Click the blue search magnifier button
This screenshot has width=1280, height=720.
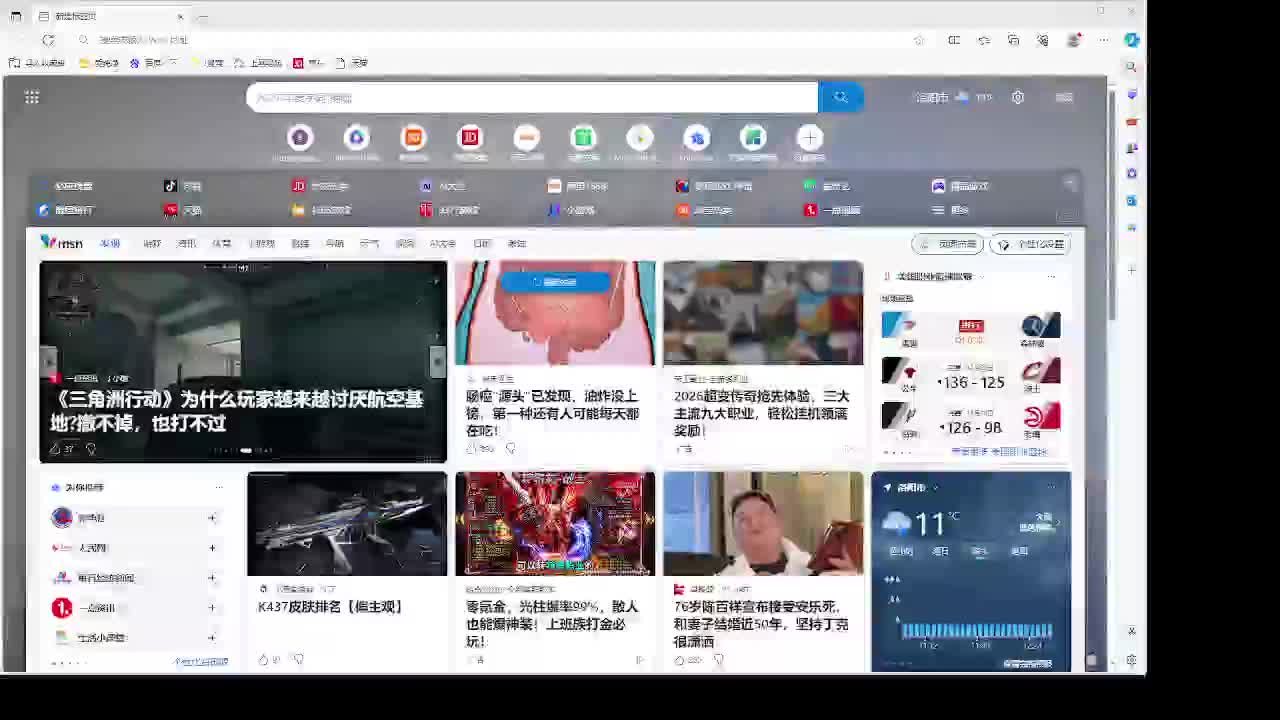pos(840,97)
